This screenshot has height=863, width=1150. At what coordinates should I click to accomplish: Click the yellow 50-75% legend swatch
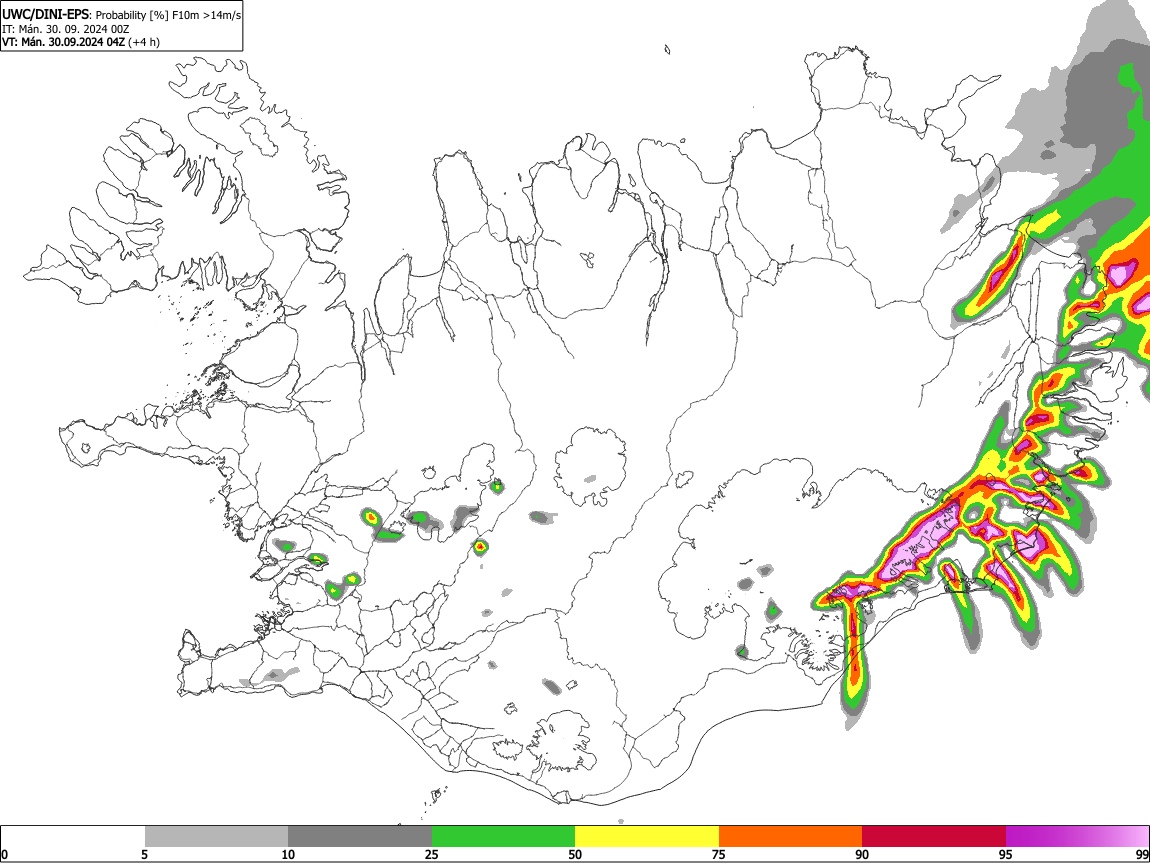(647, 837)
